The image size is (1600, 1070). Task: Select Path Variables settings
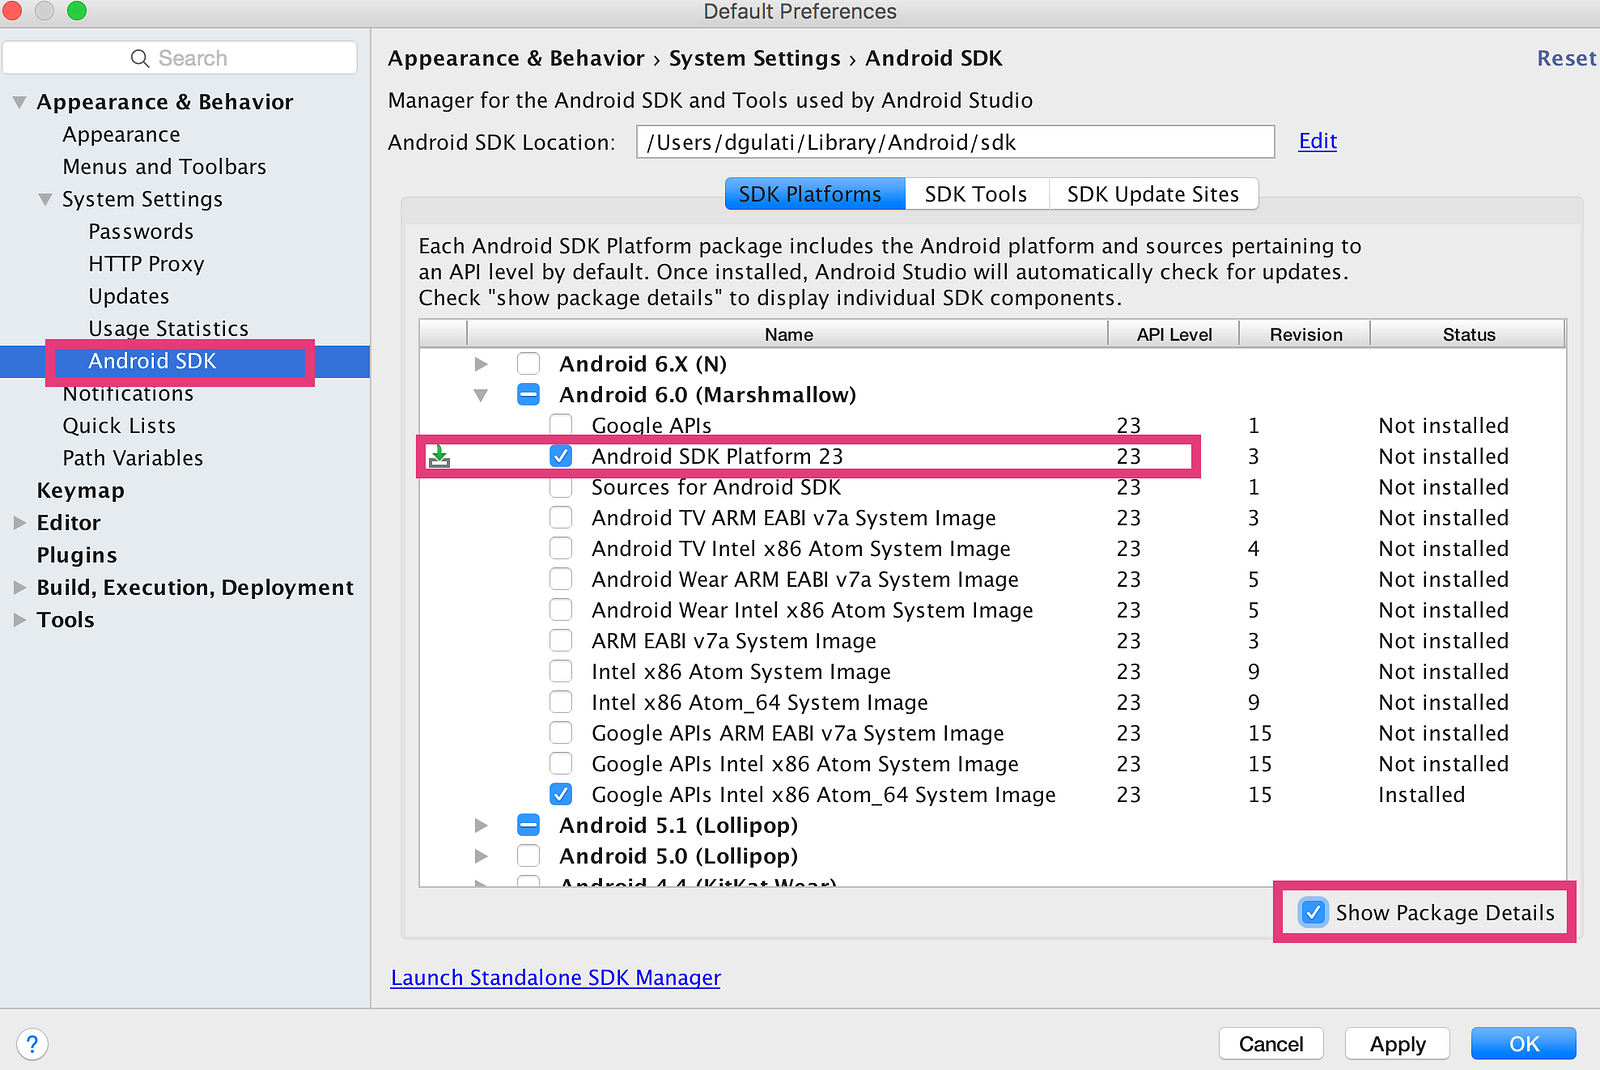pyautogui.click(x=133, y=458)
